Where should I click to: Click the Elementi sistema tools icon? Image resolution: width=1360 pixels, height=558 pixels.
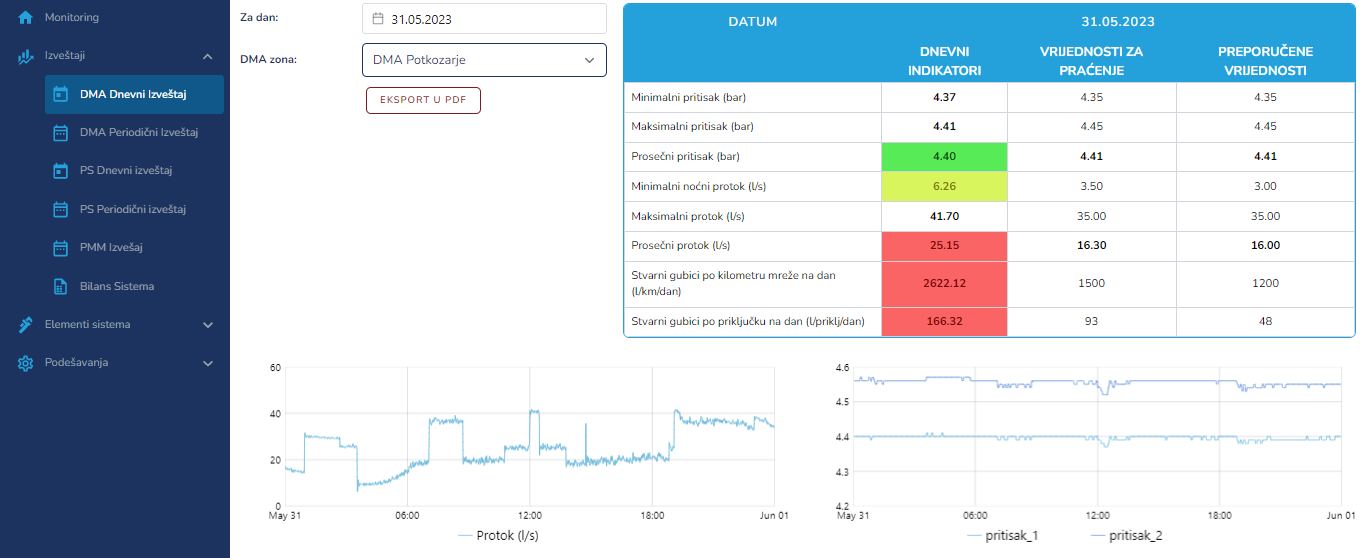point(26,324)
